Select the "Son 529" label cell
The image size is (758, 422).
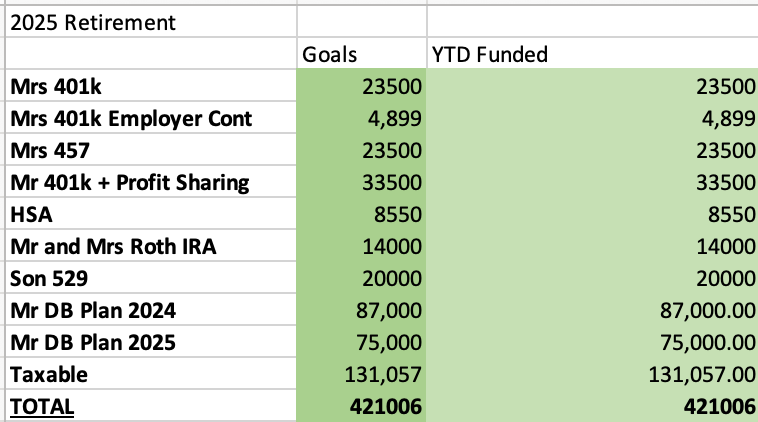[x=150, y=279]
